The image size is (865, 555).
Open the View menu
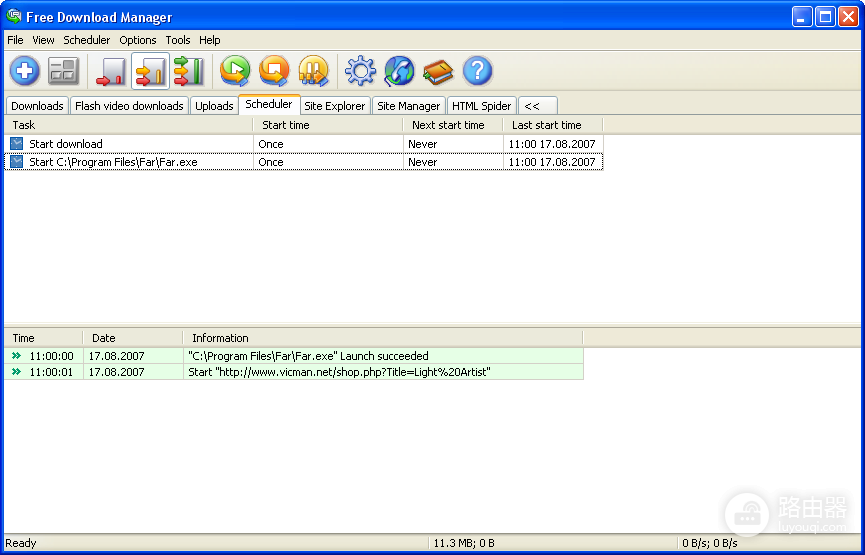tap(43, 40)
